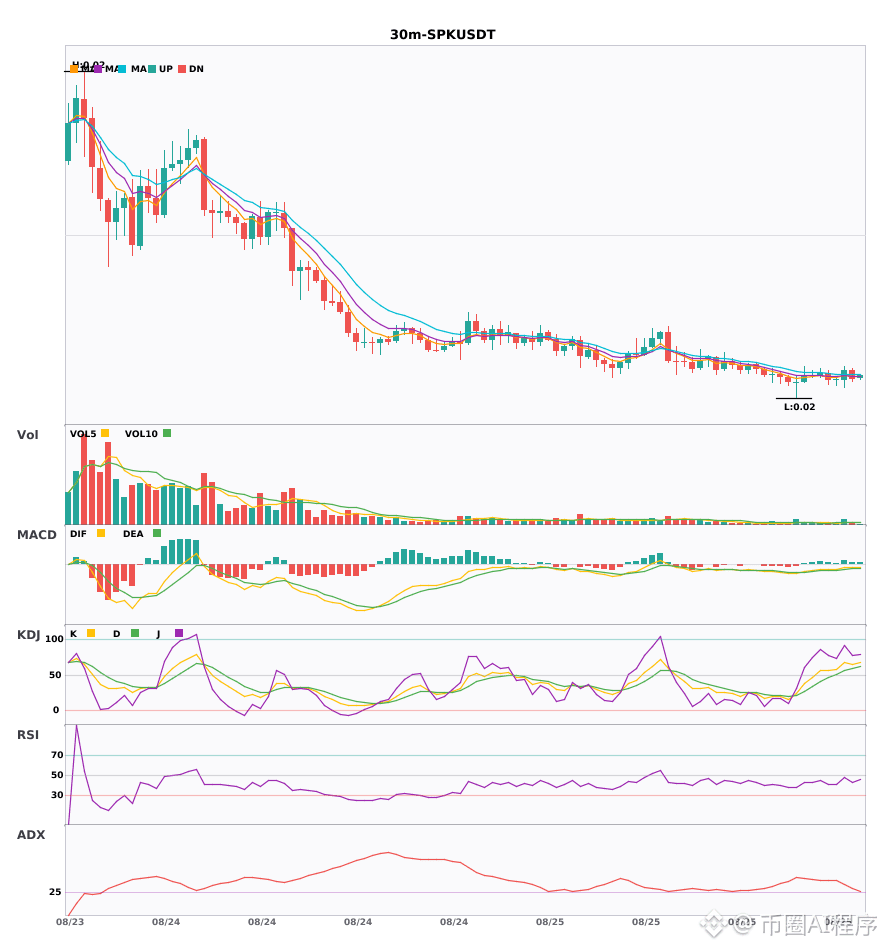Click the 100 axis label in KDJ
This screenshot has height=950, width=885.
[x=55, y=639]
